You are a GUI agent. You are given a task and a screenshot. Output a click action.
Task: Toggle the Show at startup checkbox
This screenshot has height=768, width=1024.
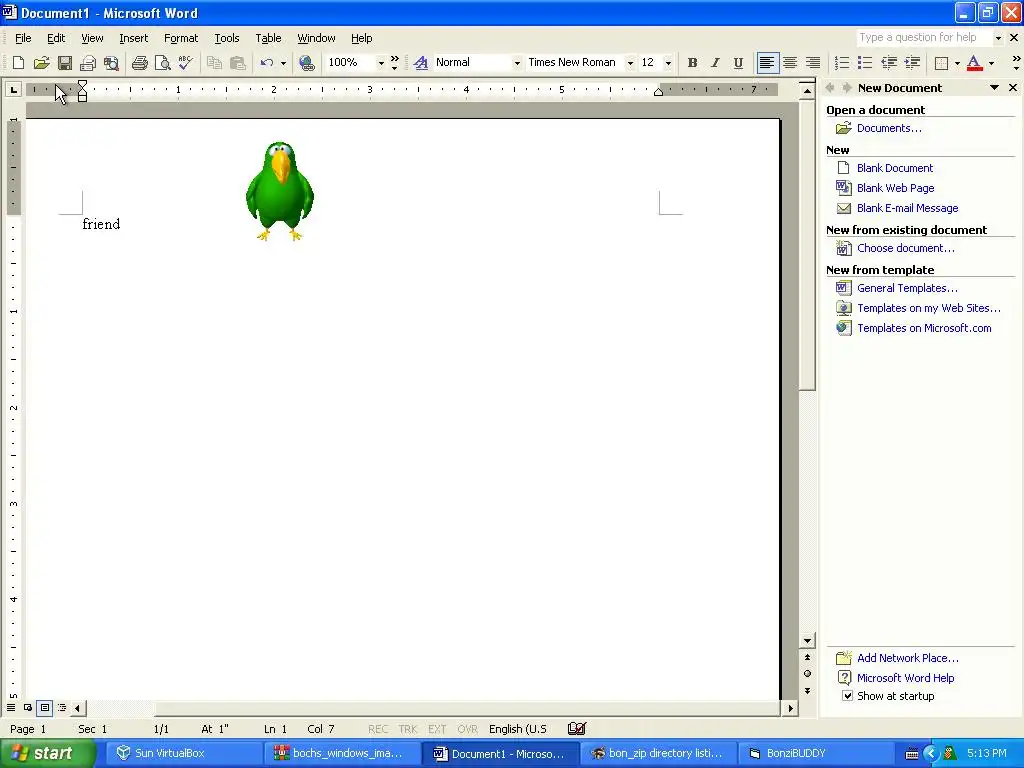pos(847,696)
